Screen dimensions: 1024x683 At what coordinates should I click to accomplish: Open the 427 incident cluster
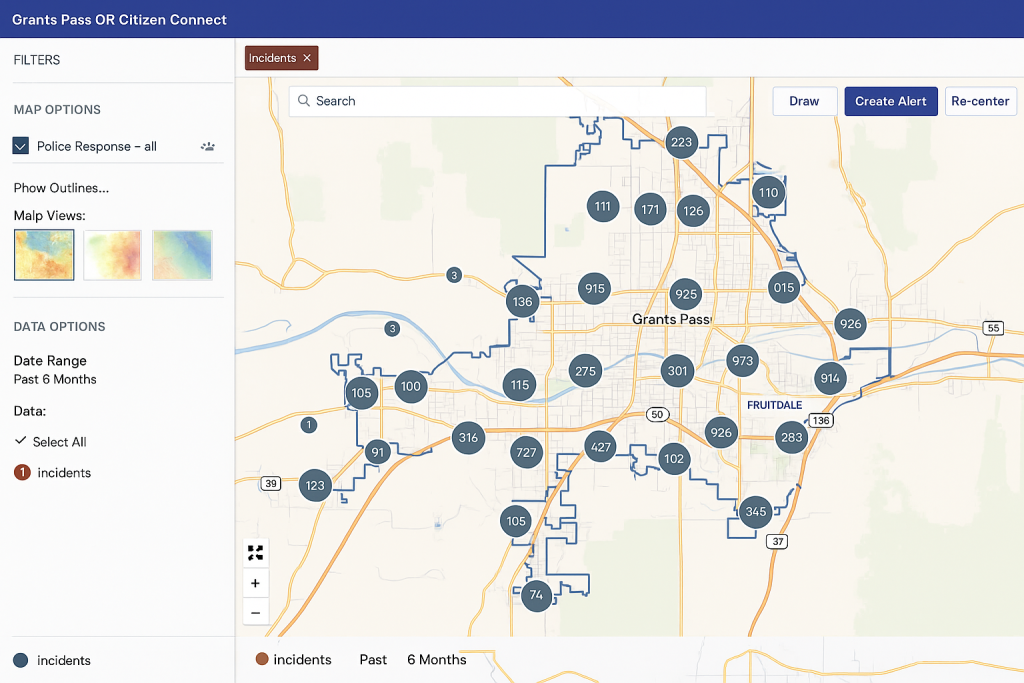click(601, 447)
